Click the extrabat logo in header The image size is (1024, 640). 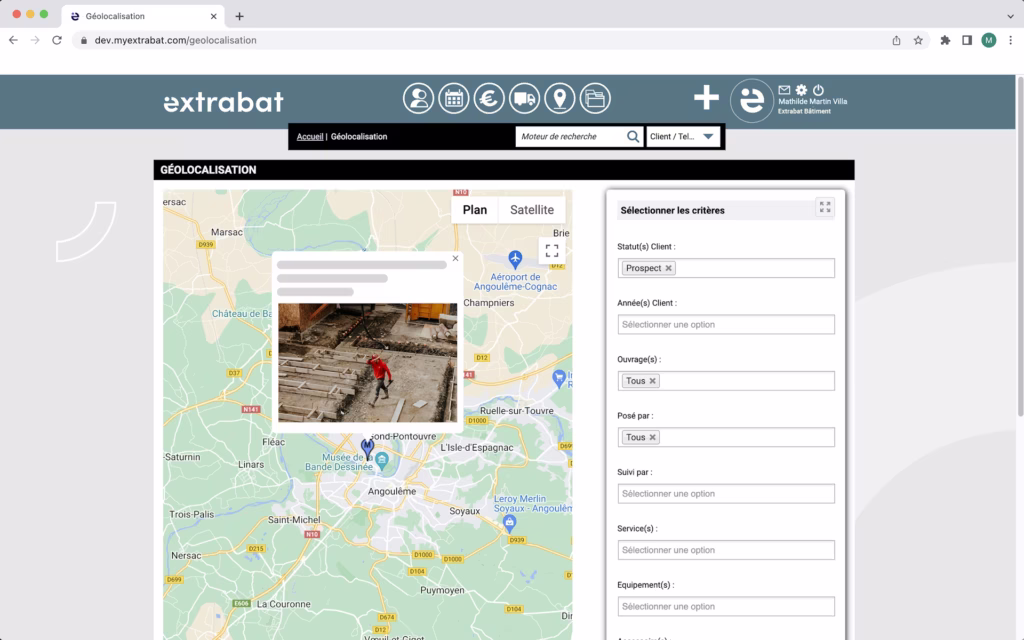(223, 102)
